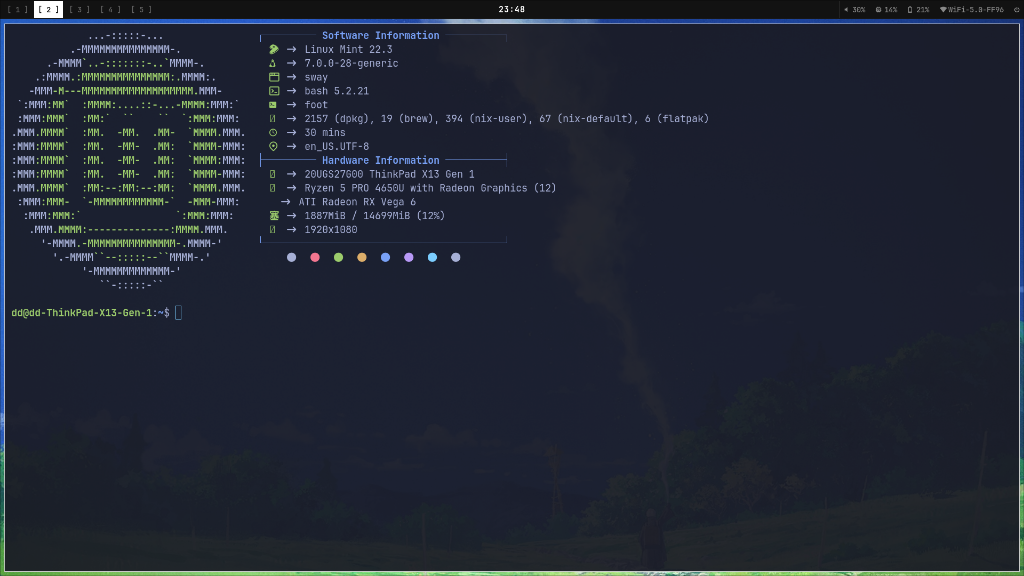Screen dimensions: 1024x576
Task: Click the 'bash 5.2.21' text
Action: [336, 91]
